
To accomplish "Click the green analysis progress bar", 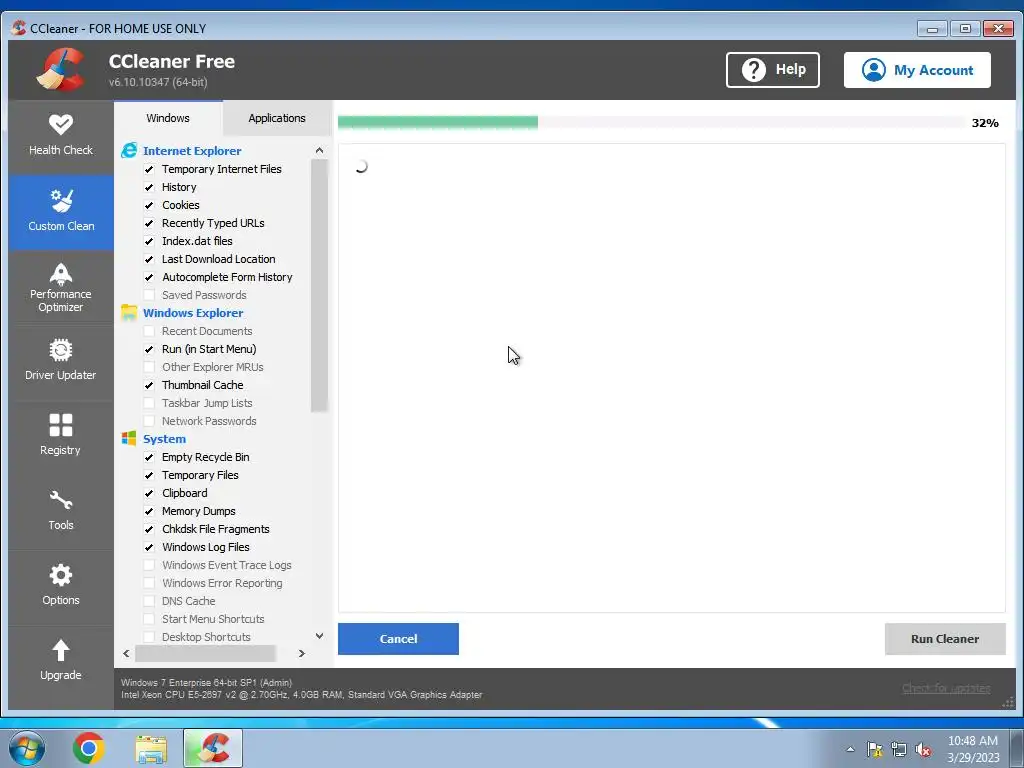I will click(438, 122).
